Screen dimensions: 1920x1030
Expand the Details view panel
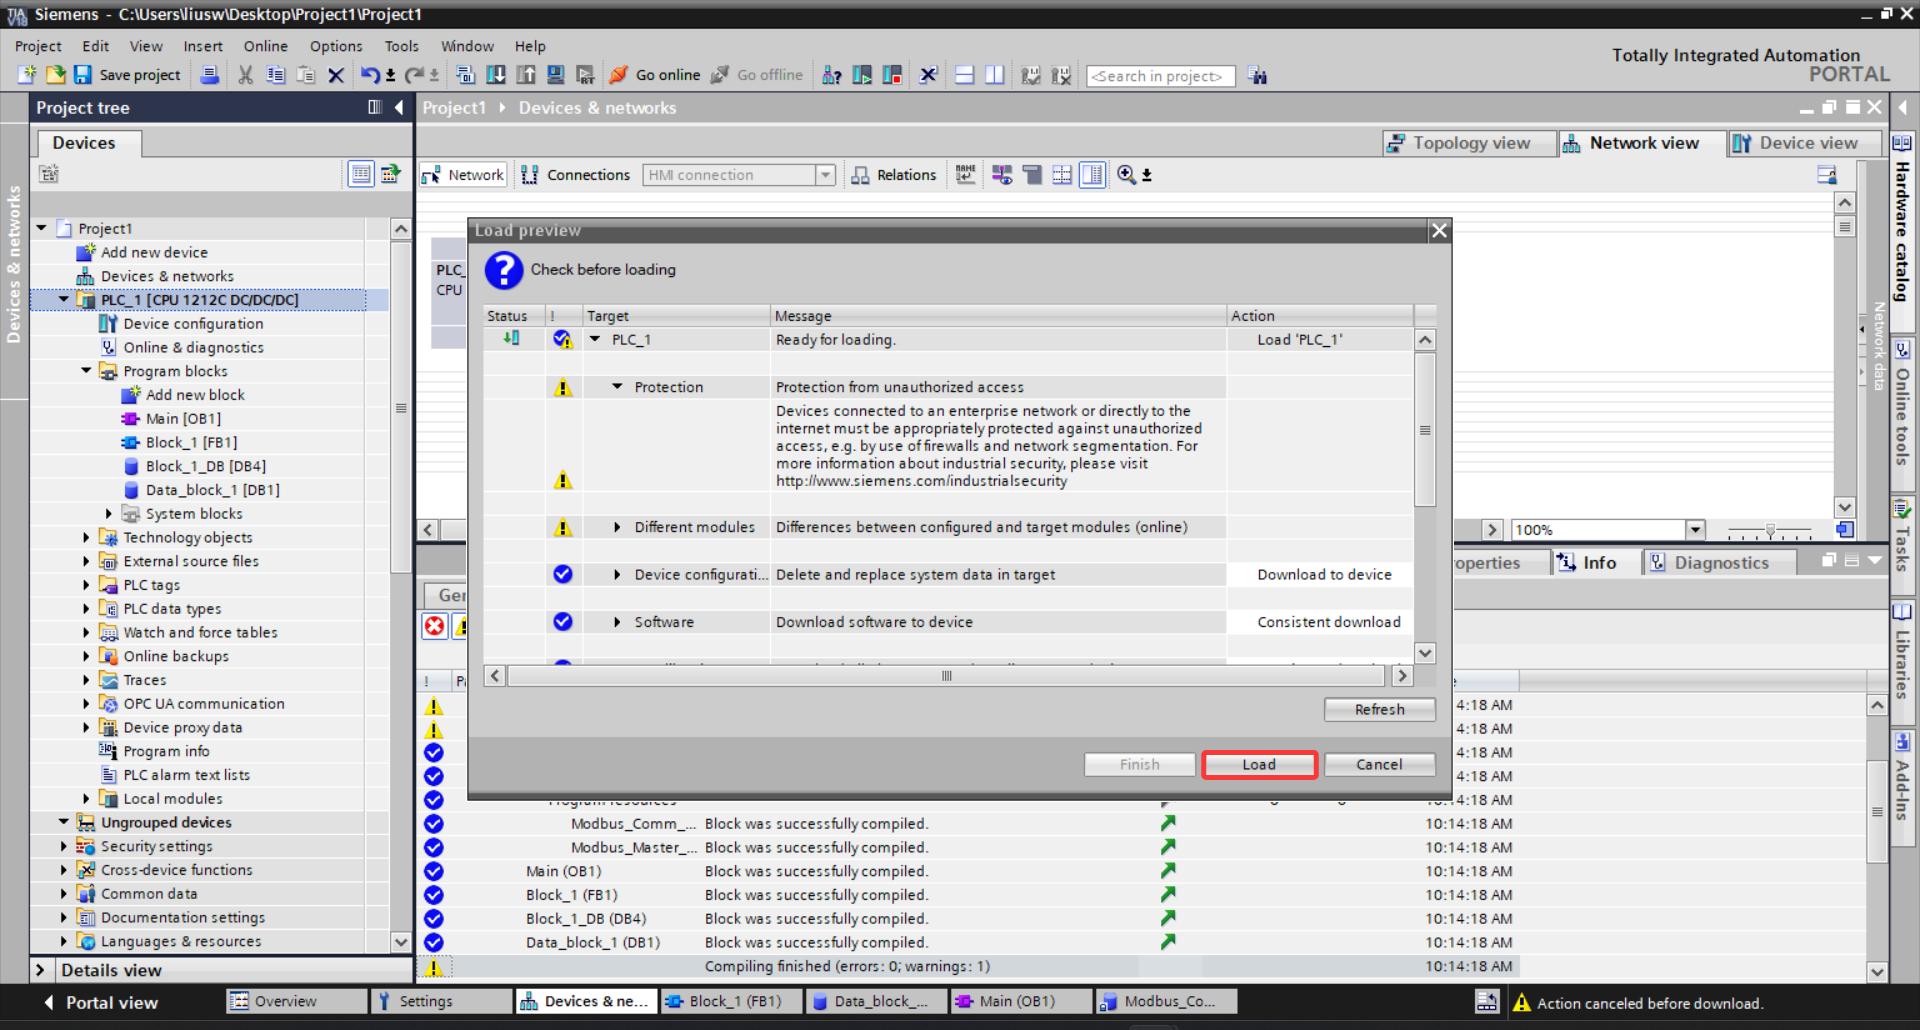click(x=40, y=970)
